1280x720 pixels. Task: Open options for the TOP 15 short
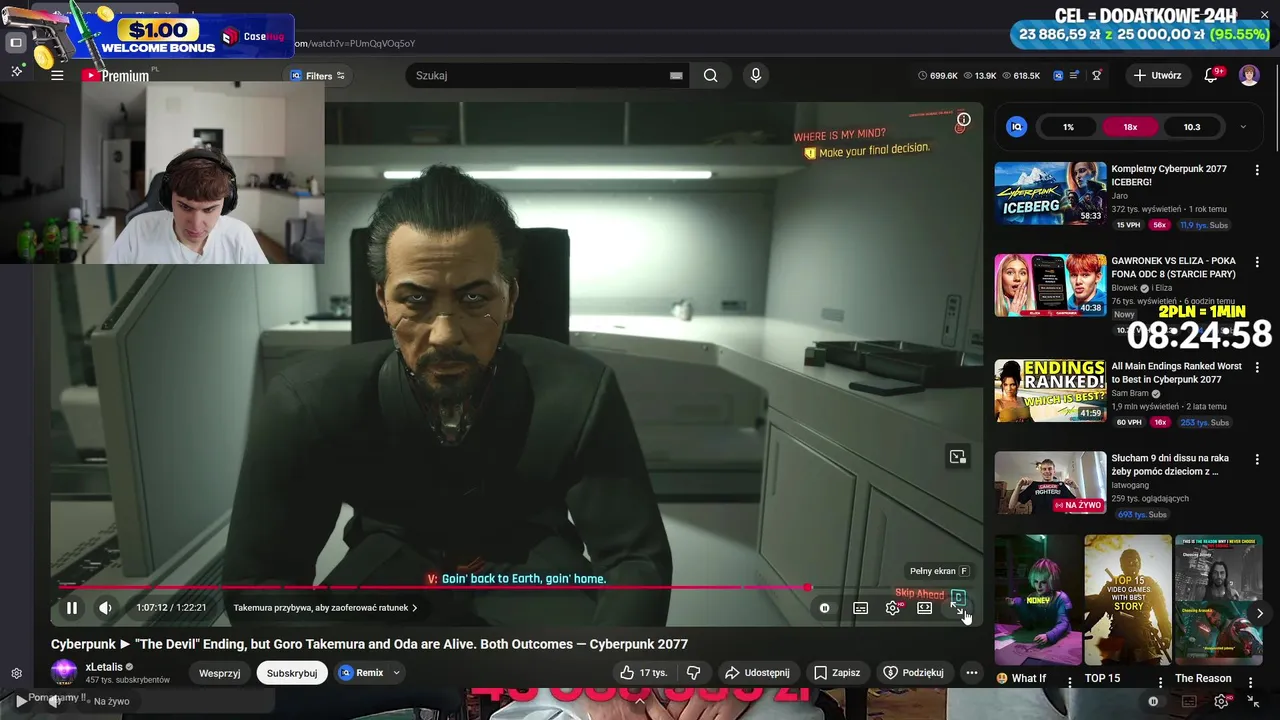1160,681
